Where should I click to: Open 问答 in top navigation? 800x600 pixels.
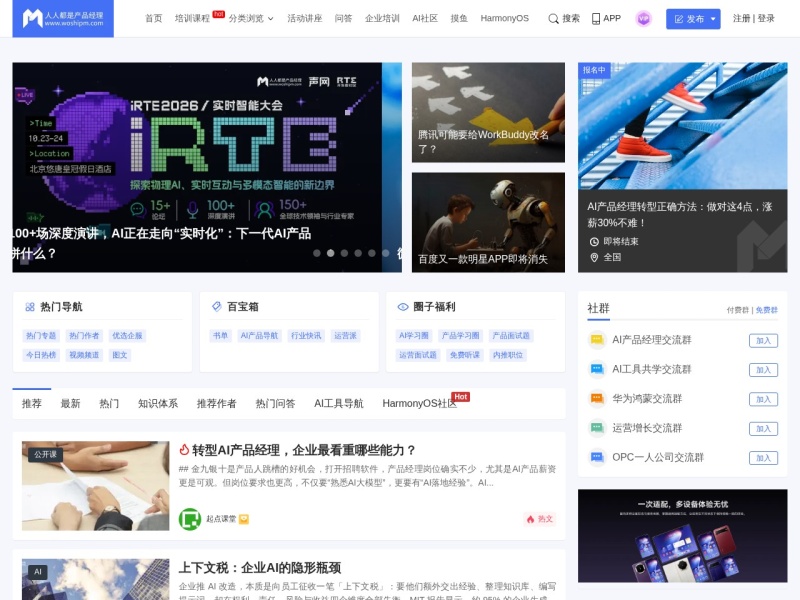click(x=343, y=18)
